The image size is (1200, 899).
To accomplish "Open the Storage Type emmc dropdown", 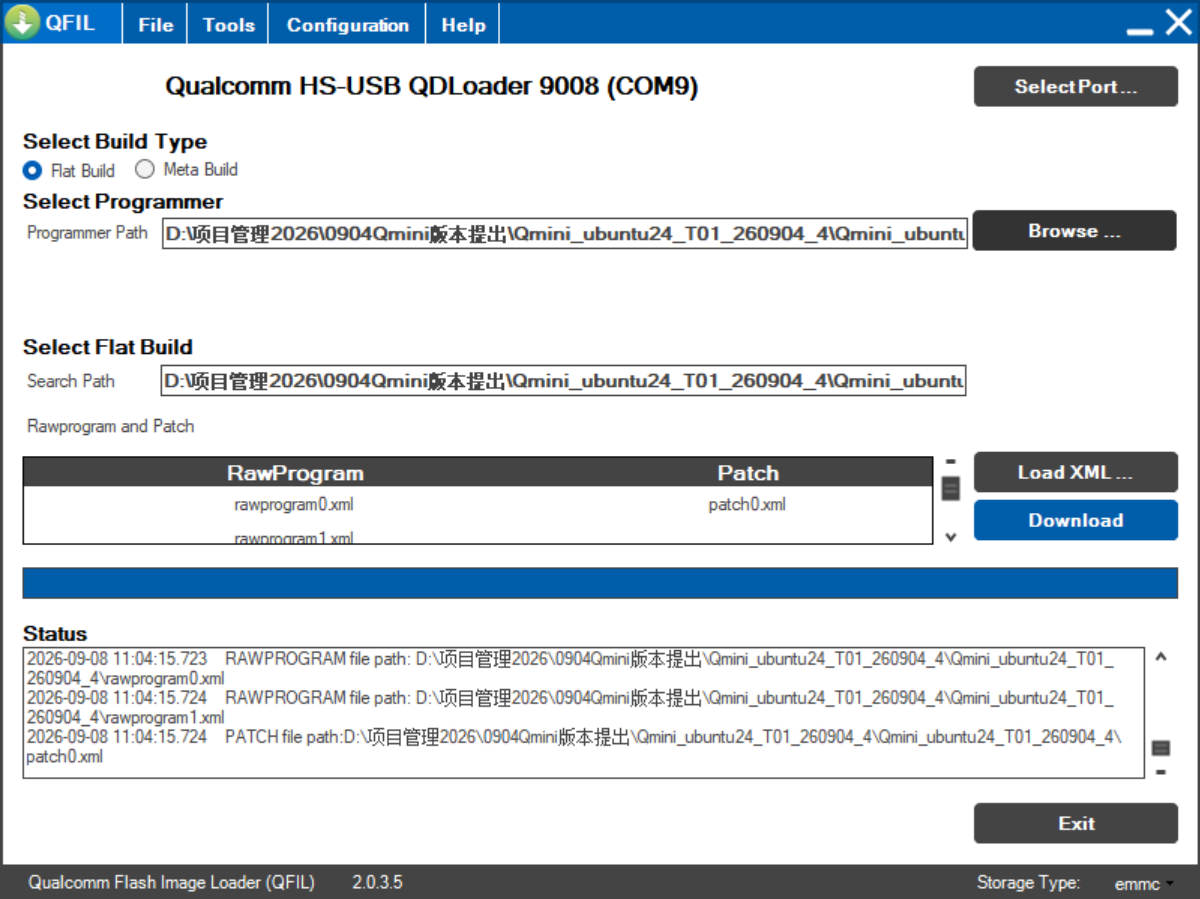I will click(1144, 883).
